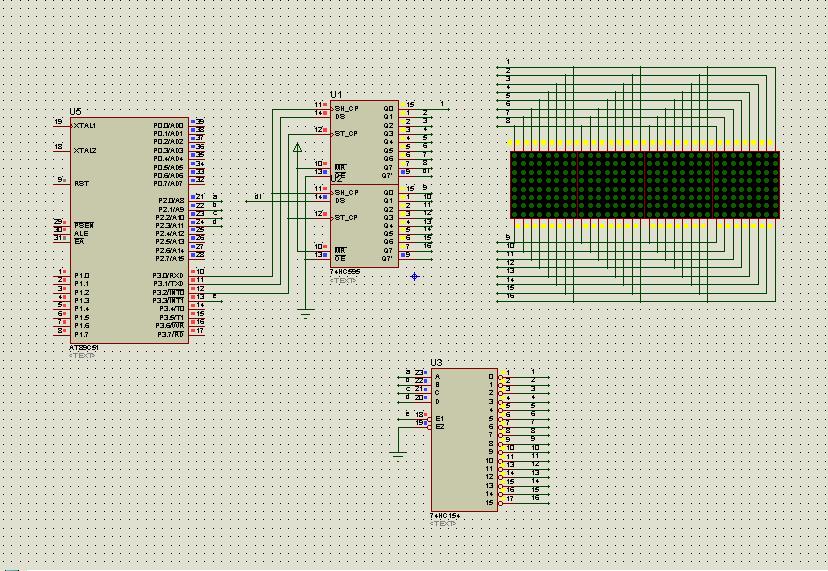
Task: Select the U2 74HC595 shift register
Action: 363,225
